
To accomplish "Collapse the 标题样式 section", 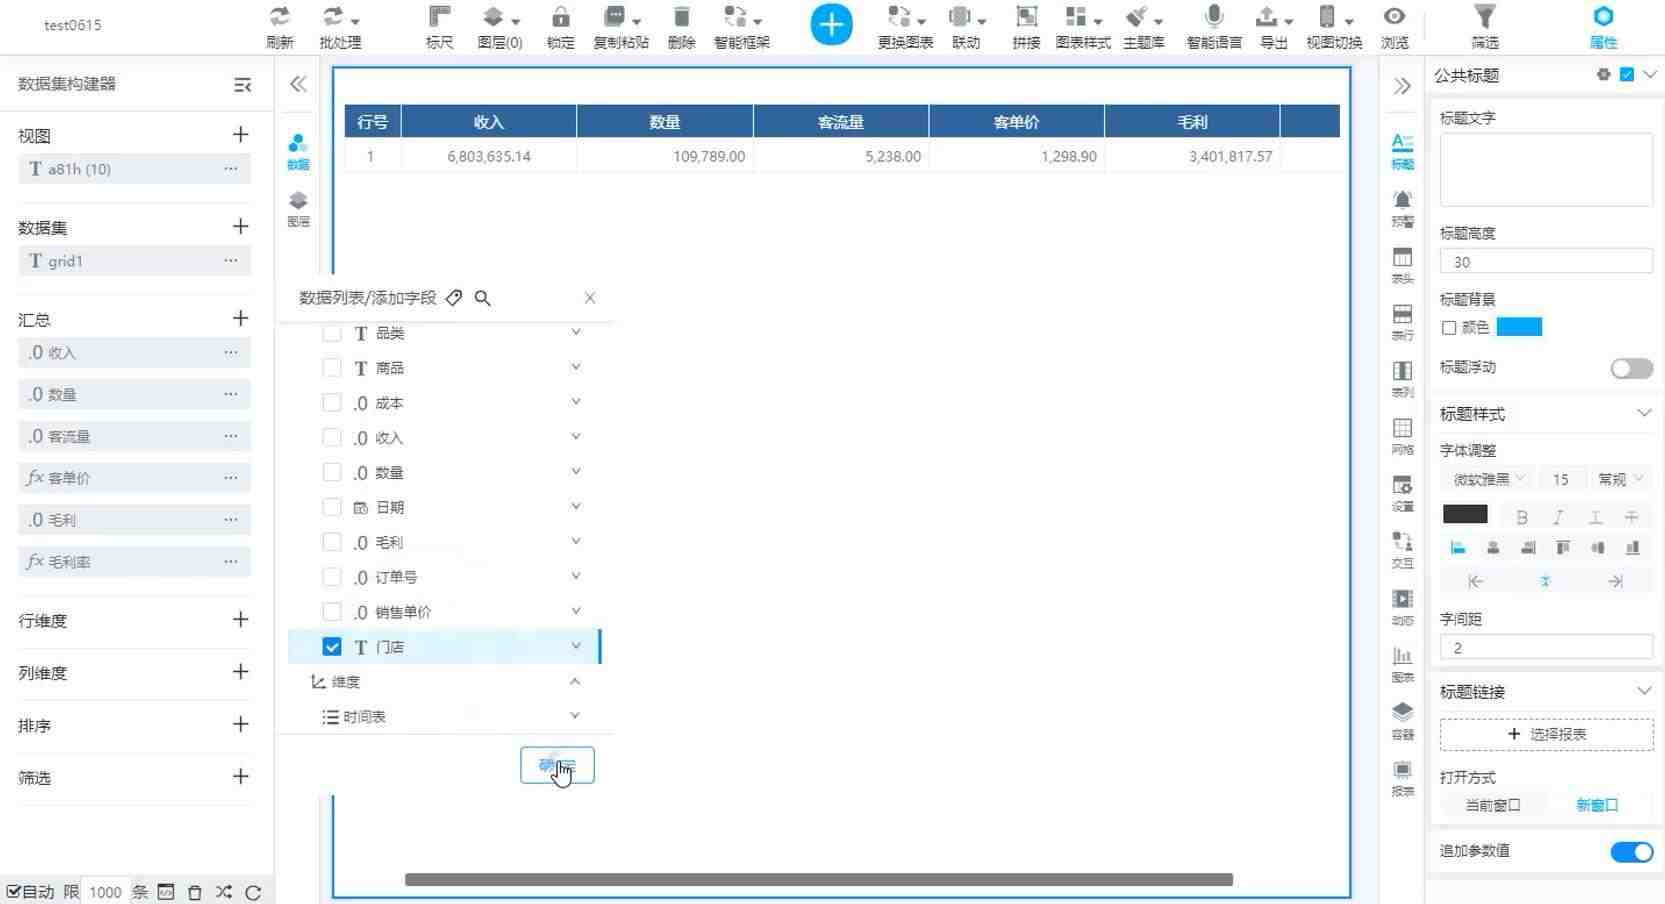I will pos(1644,413).
